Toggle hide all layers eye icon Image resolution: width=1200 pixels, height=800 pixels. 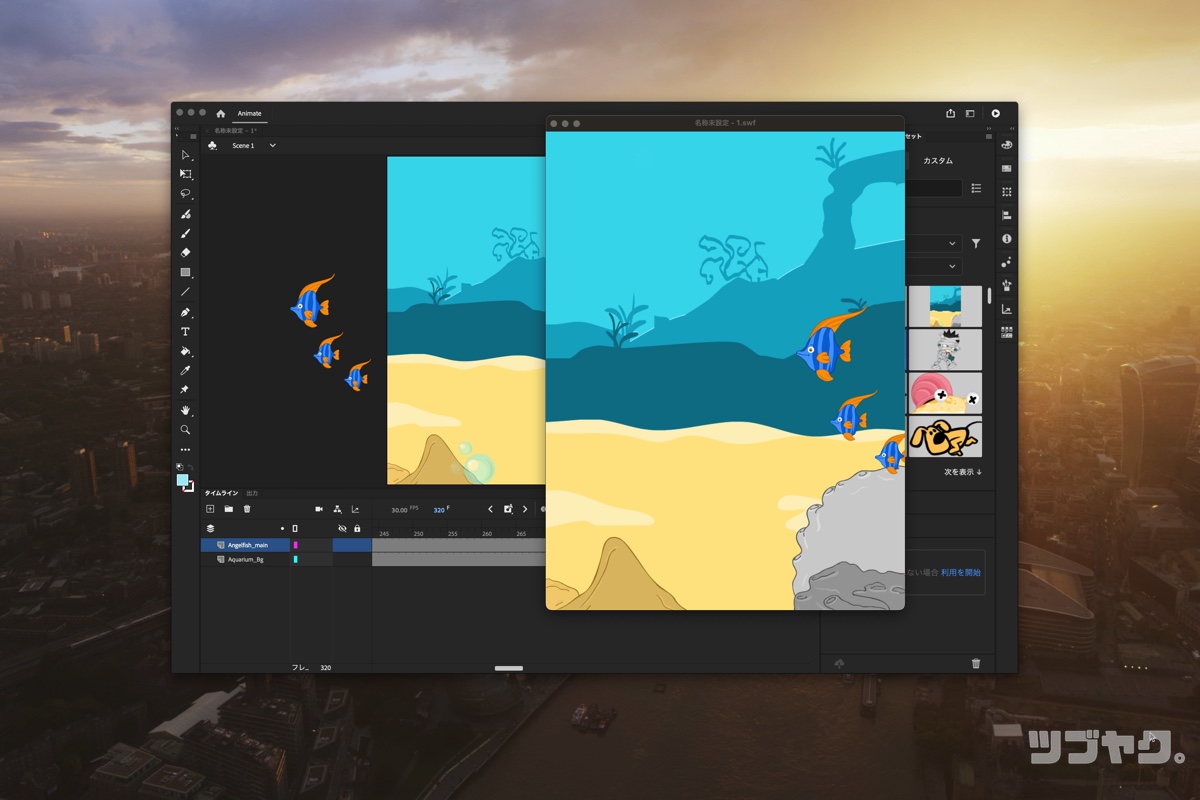342,528
